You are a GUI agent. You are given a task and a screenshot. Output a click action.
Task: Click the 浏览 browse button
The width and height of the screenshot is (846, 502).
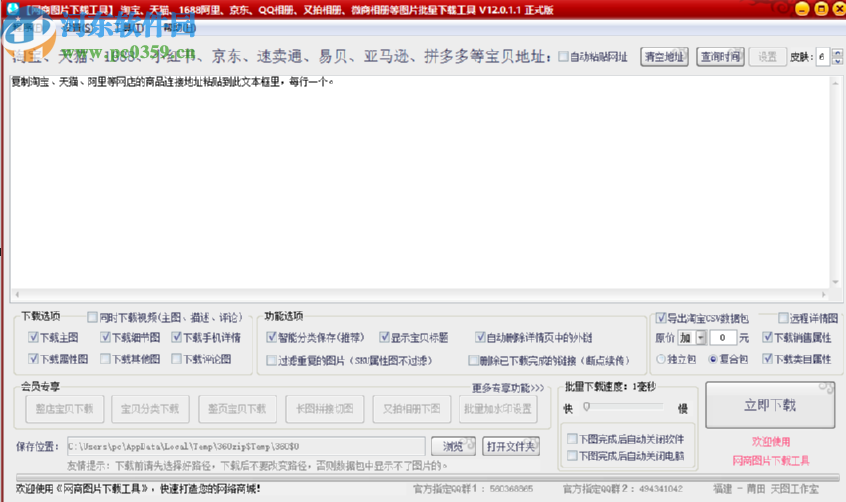click(453, 446)
